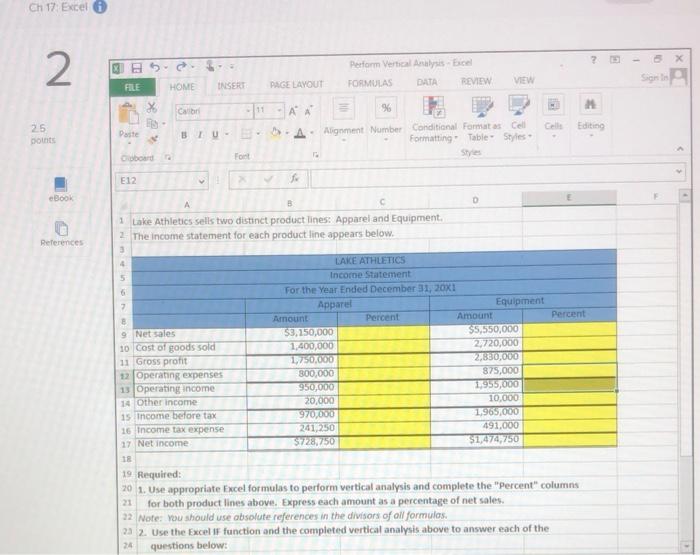Collapse the ribbon with the caret arrow
The width and height of the screenshot is (700, 555).
tap(680, 148)
